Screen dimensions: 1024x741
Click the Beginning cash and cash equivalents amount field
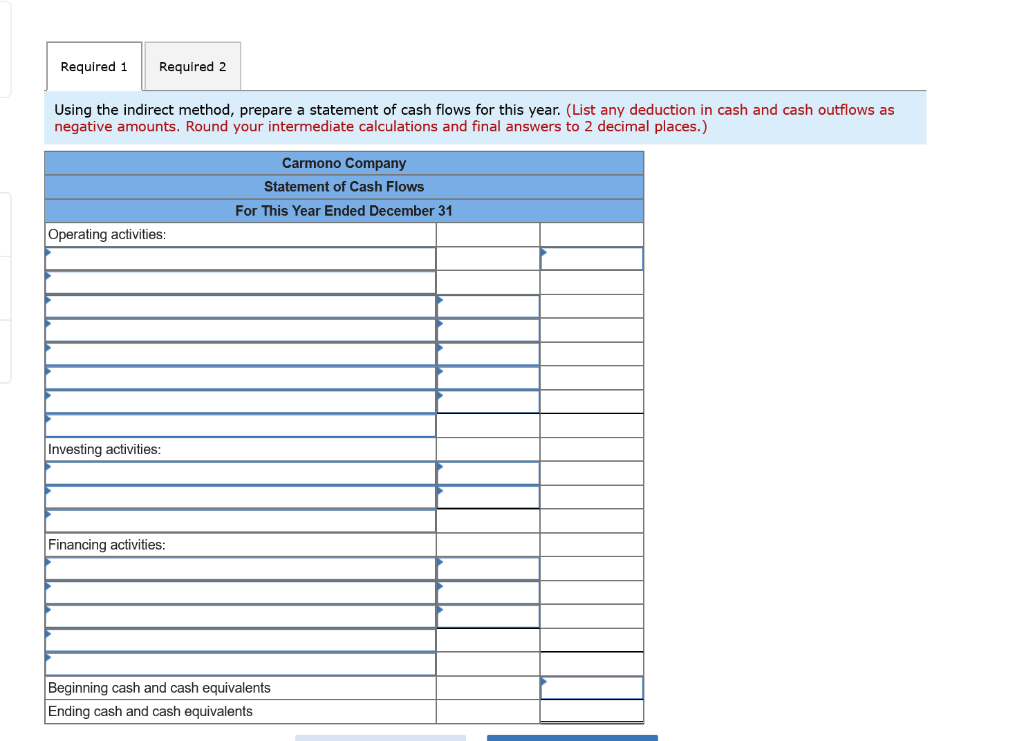point(591,687)
